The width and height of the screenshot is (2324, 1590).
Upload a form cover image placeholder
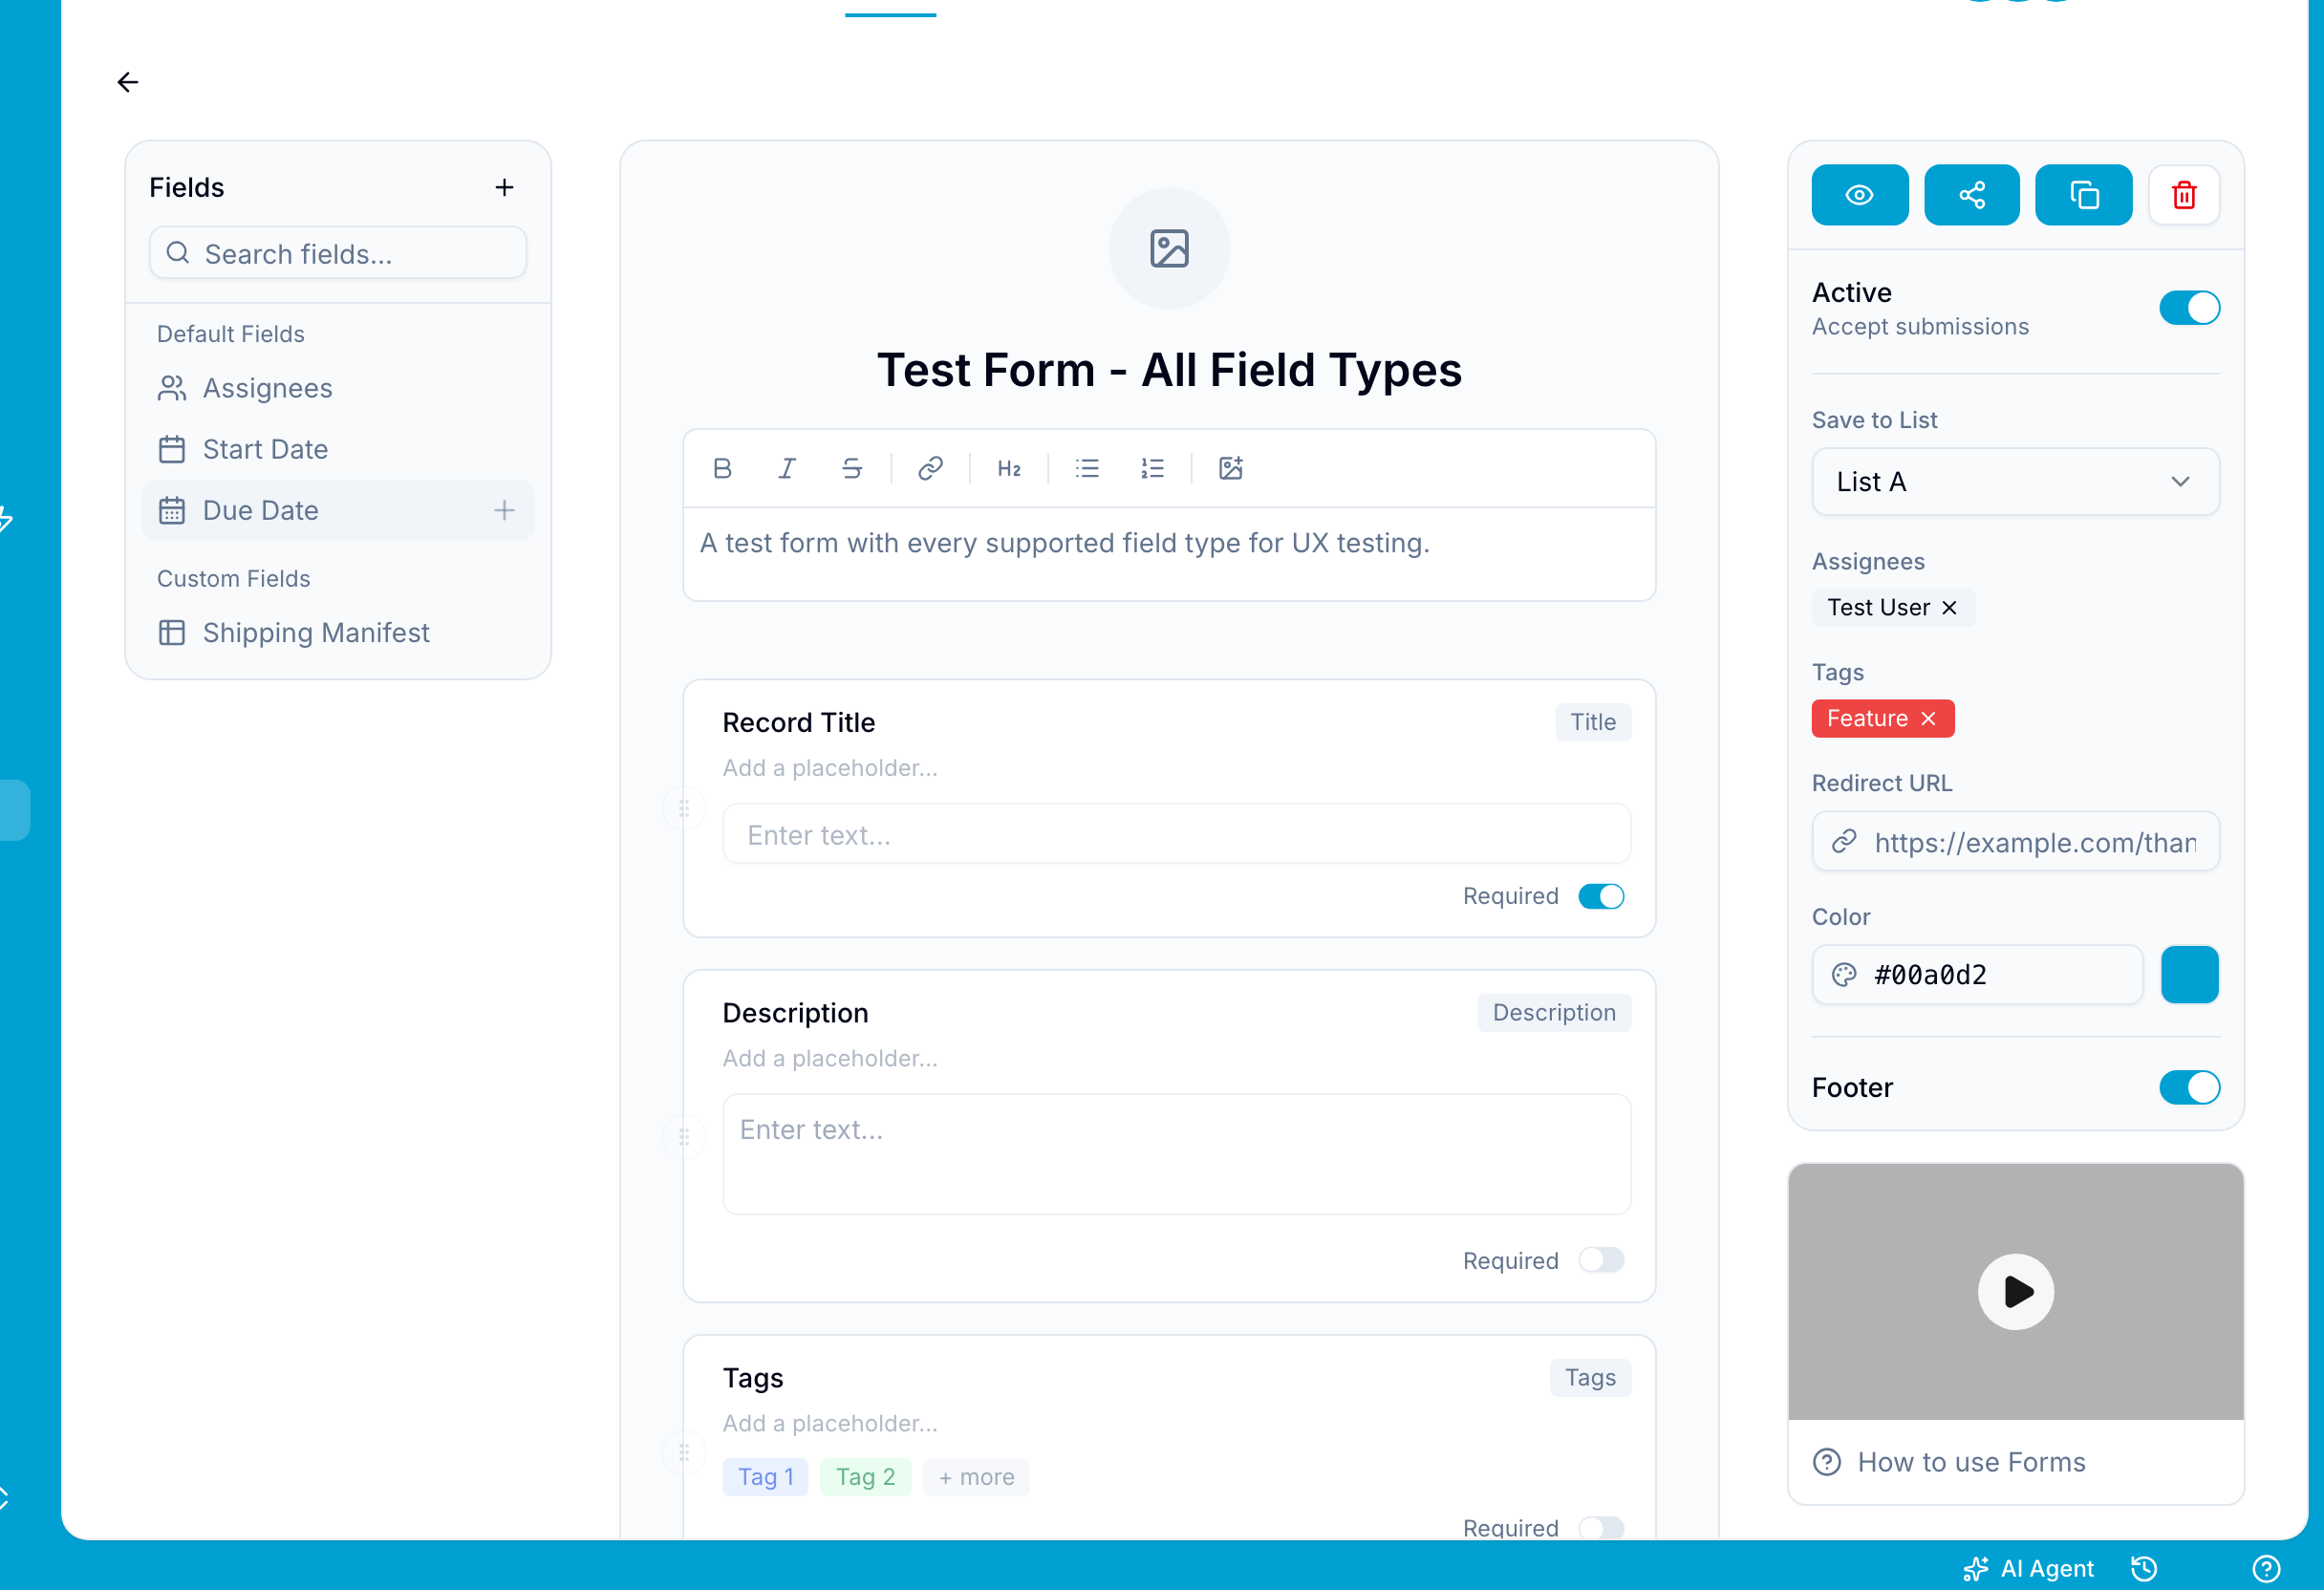point(1169,248)
